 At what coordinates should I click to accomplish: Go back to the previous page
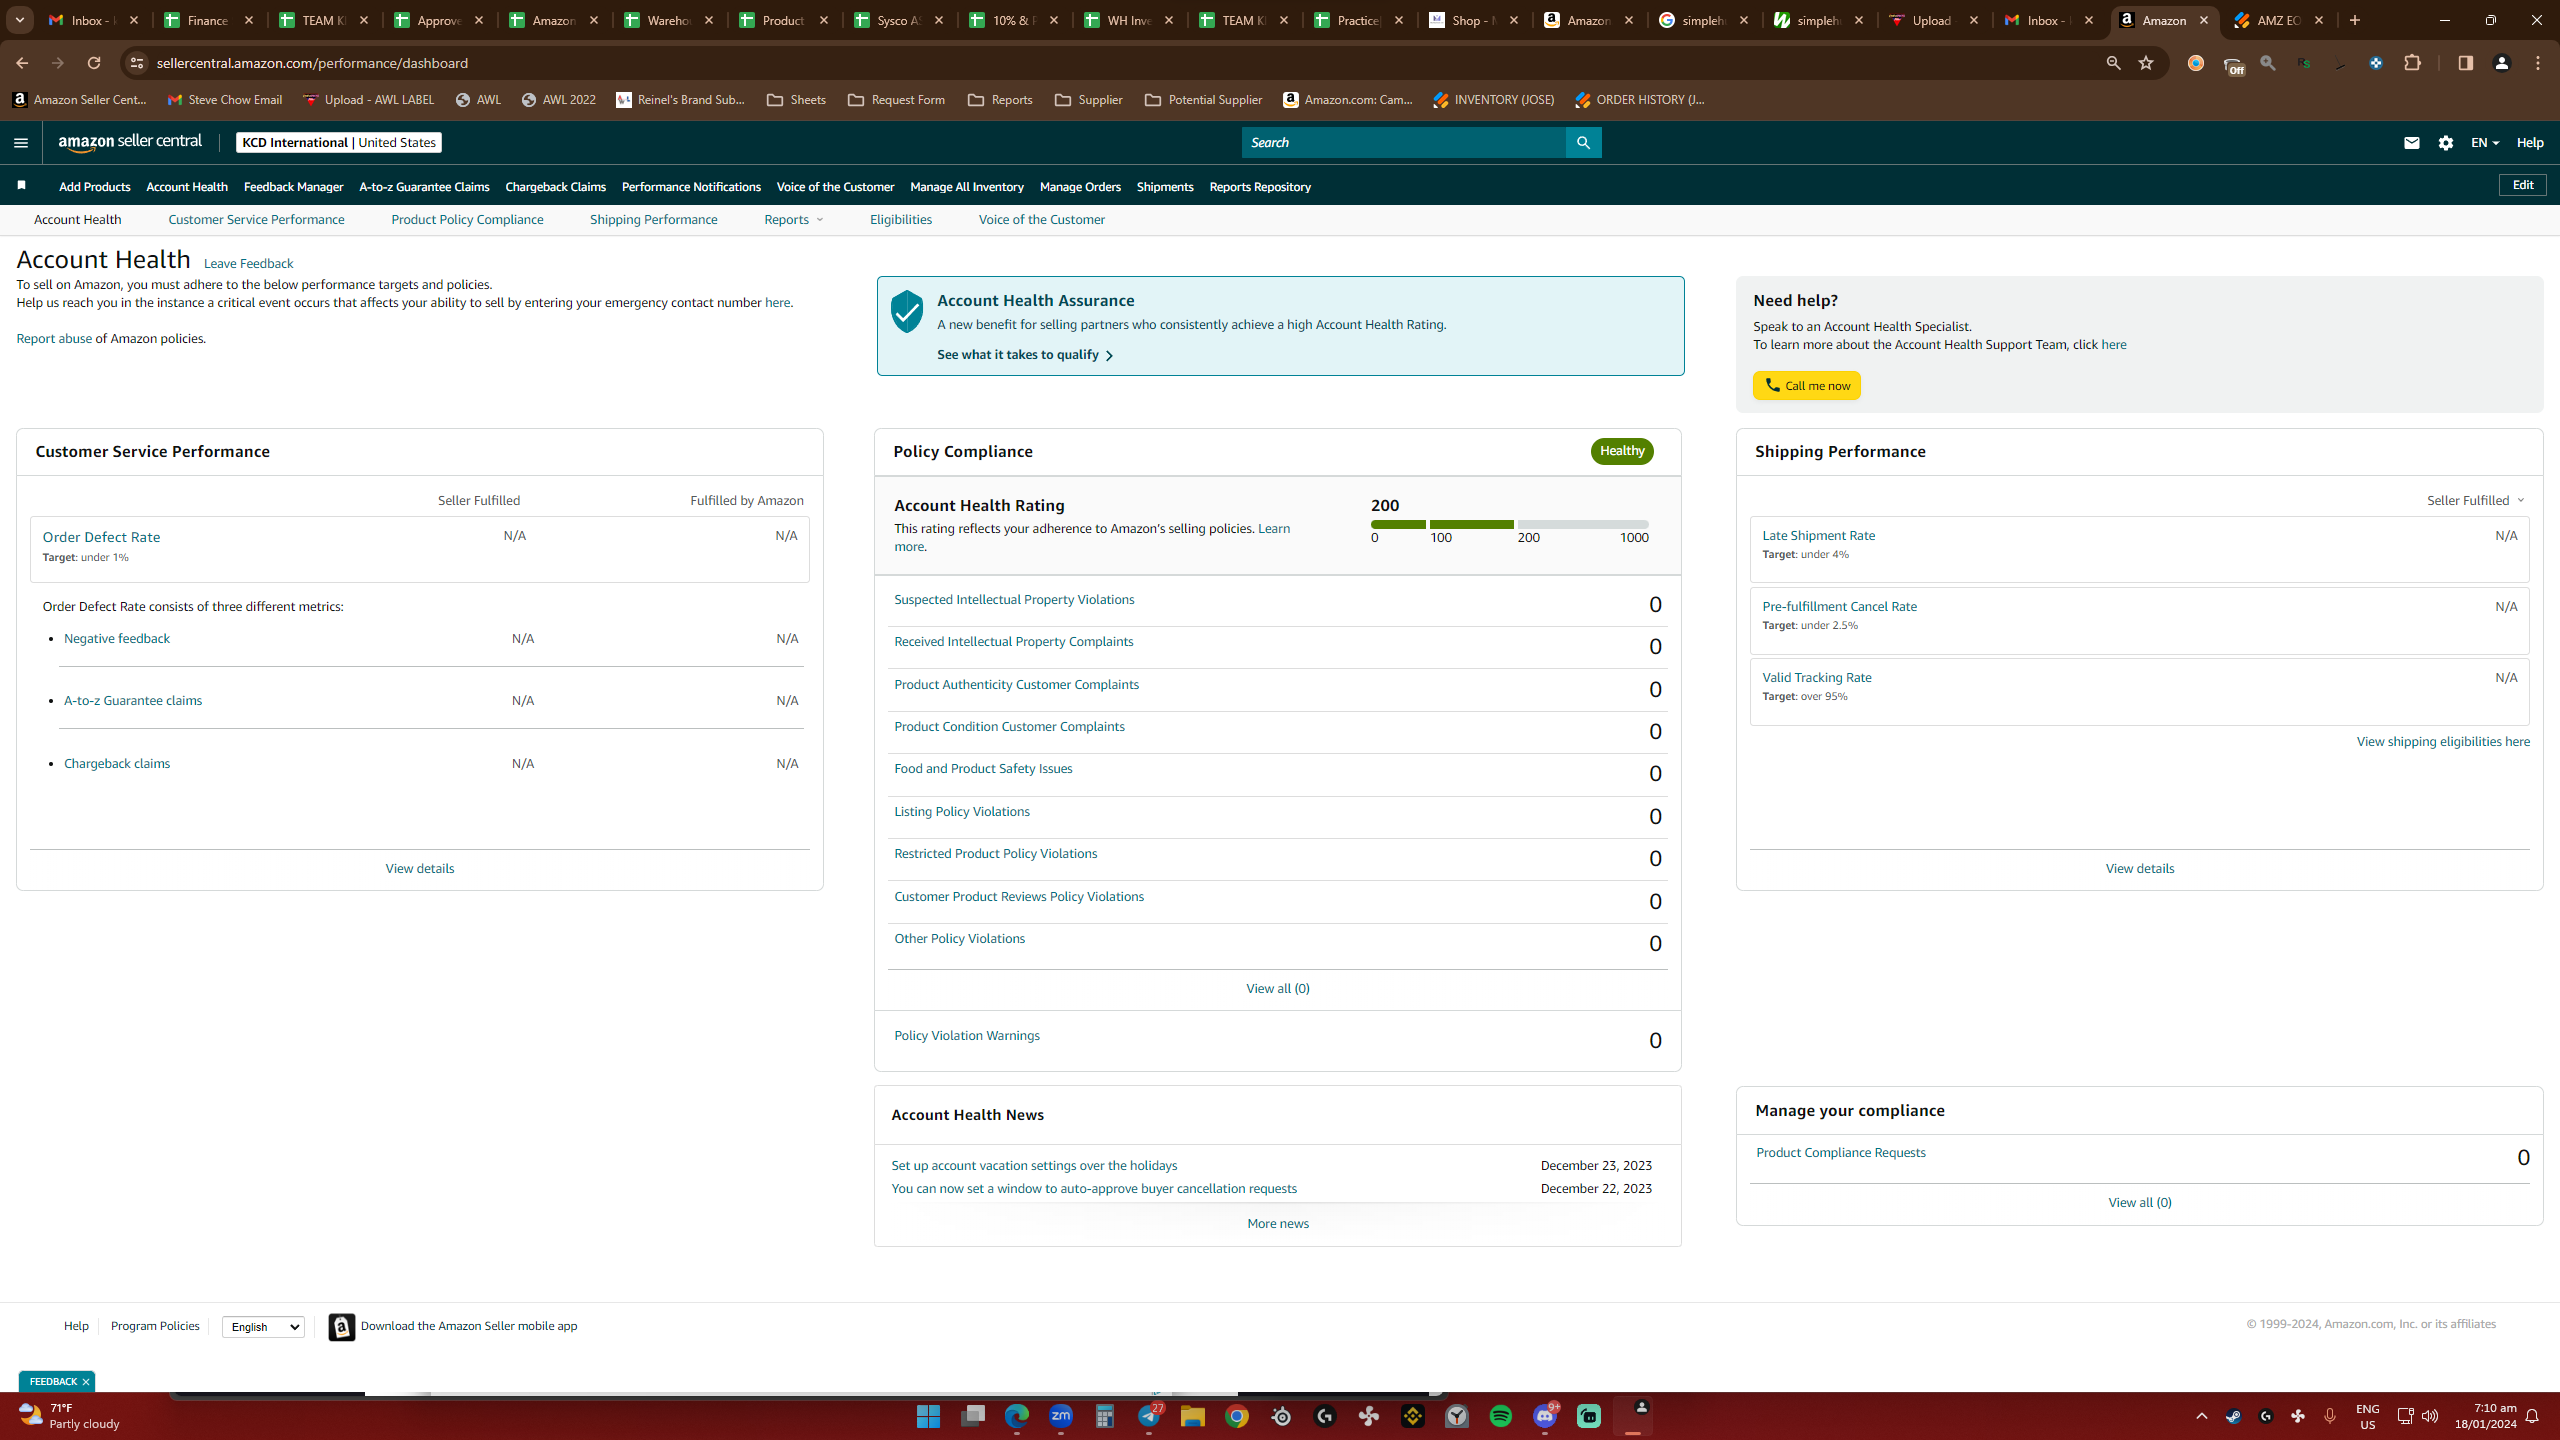[x=22, y=63]
